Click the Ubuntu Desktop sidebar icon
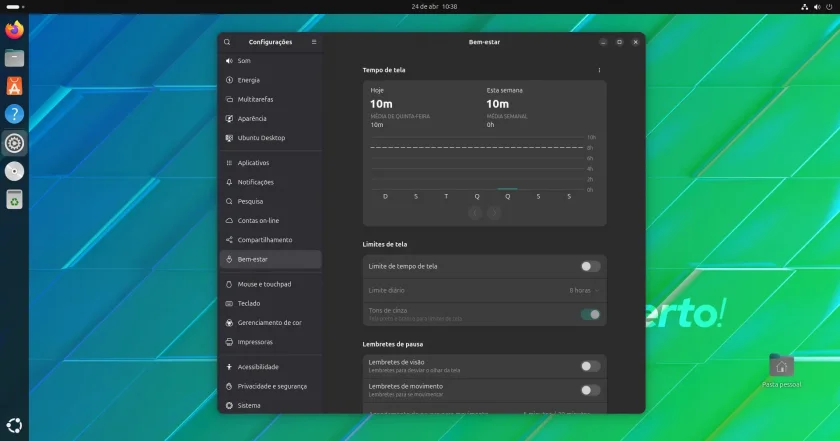 tap(229, 138)
